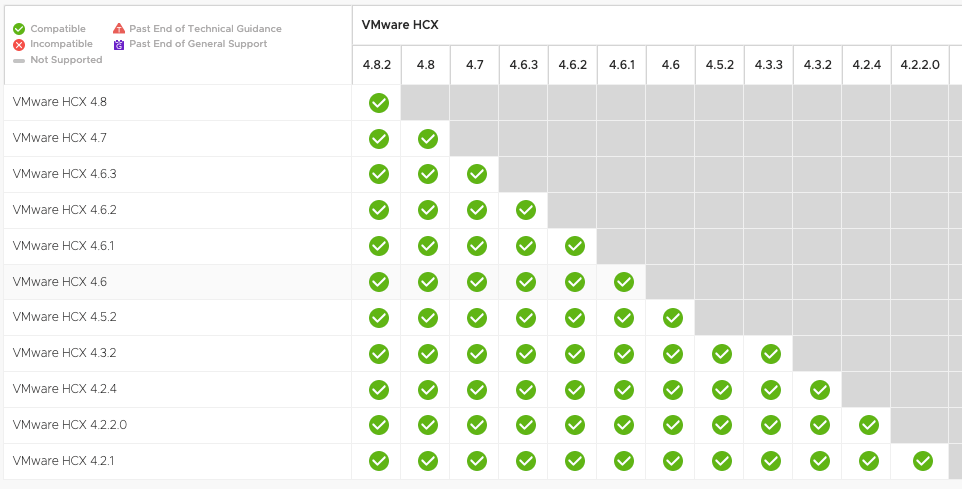Click green check for HCX 4.2.1 under column 4.2.2.0
Image resolution: width=962 pixels, height=489 pixels.
pos(922,462)
